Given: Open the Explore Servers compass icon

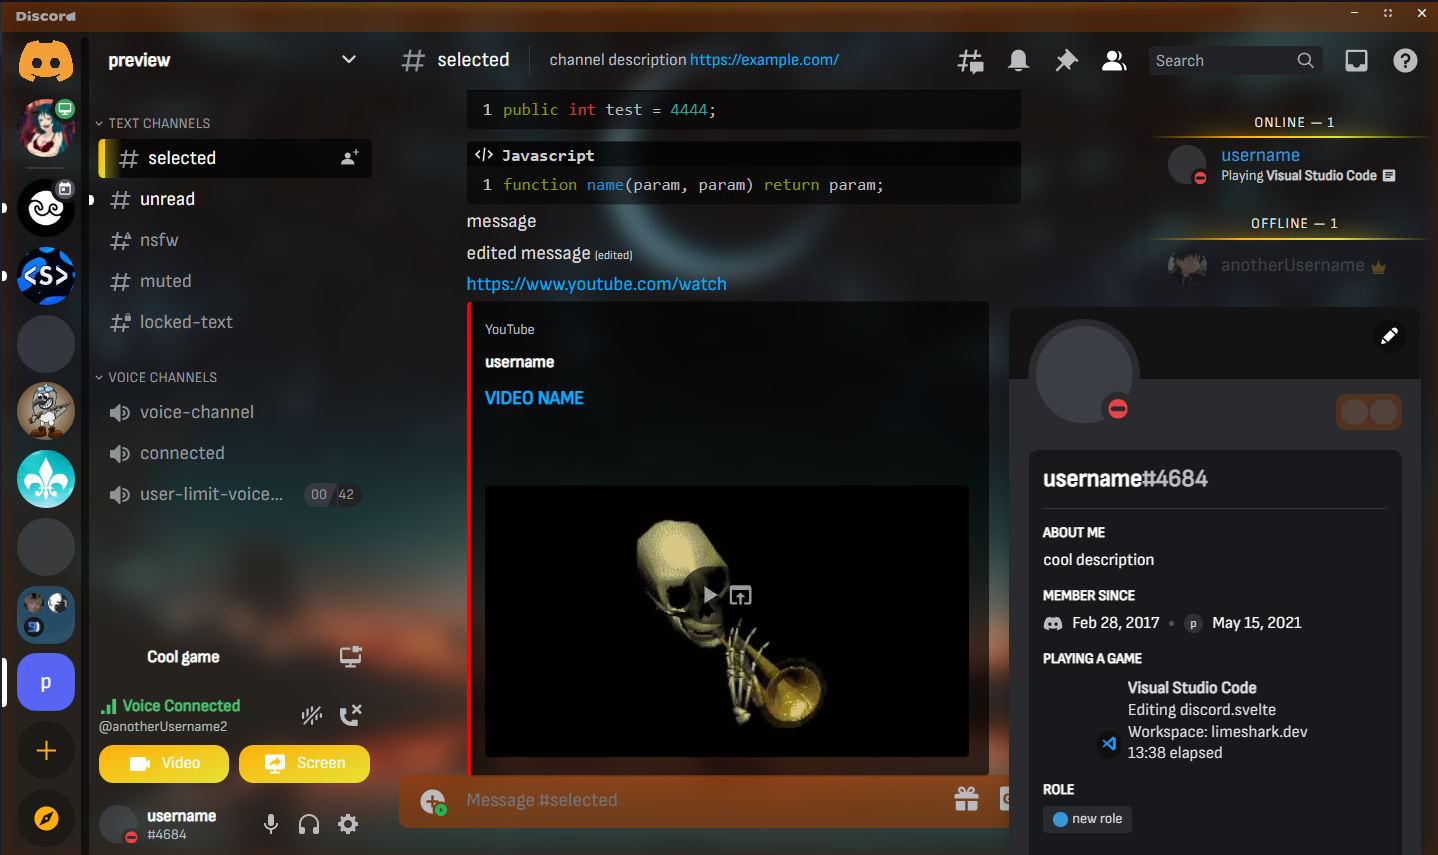Looking at the screenshot, I should coord(46,818).
